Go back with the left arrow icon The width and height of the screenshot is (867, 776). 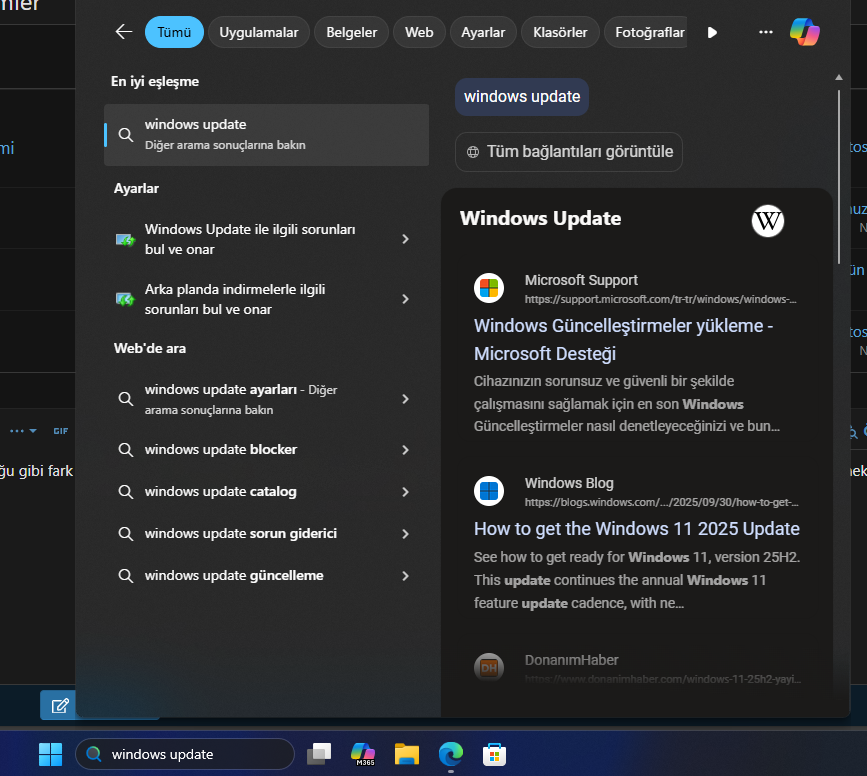point(124,32)
